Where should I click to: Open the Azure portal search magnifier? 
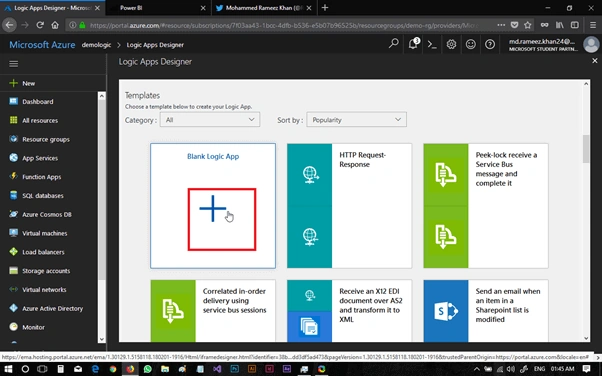point(394,44)
